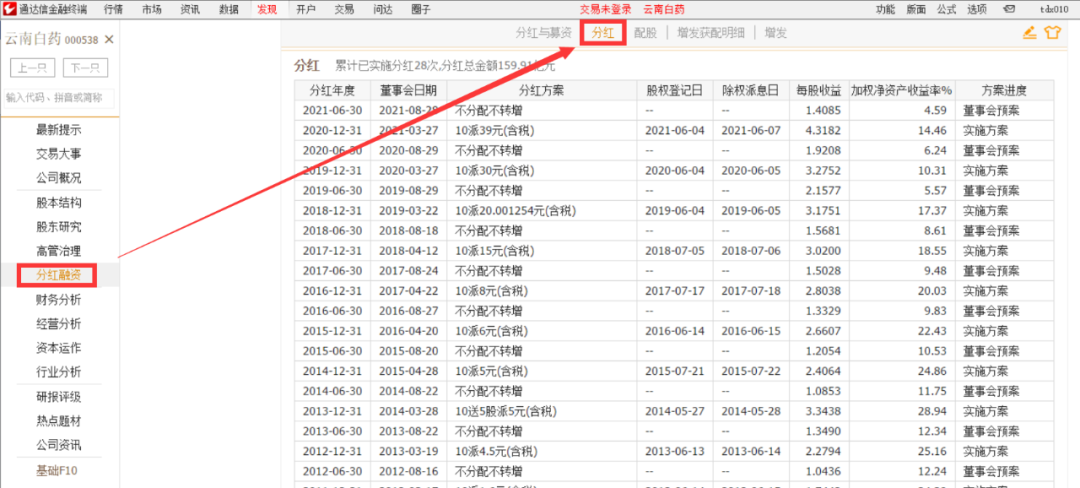The height and width of the screenshot is (488, 1080).
Task: Click the shirt skin theme icon
Action: (1052, 32)
